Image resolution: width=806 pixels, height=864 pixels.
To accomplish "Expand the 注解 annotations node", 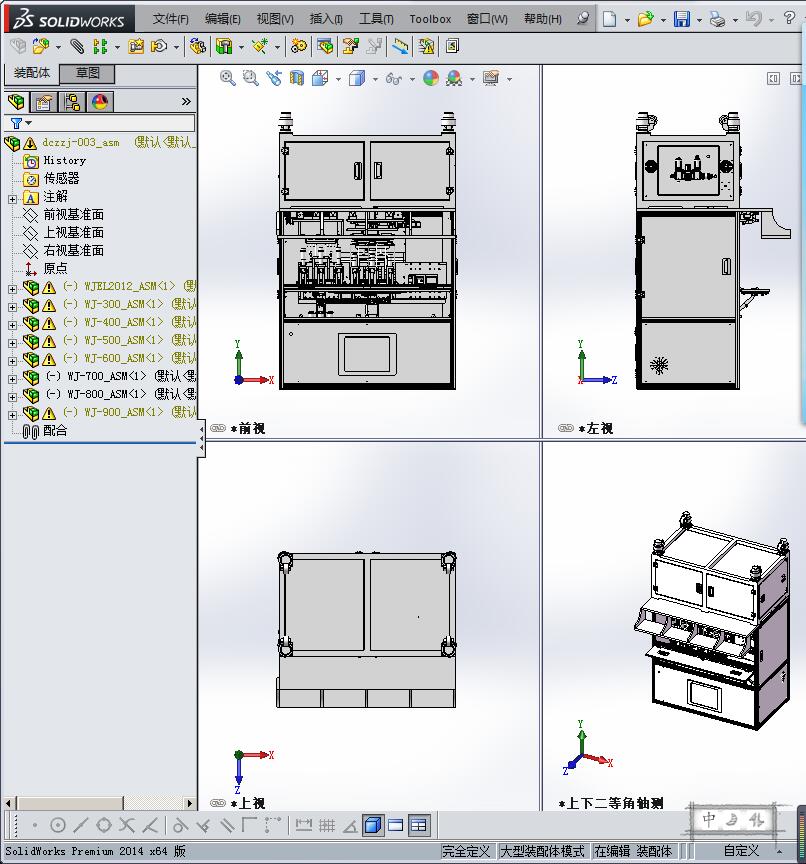I will [x=12, y=199].
